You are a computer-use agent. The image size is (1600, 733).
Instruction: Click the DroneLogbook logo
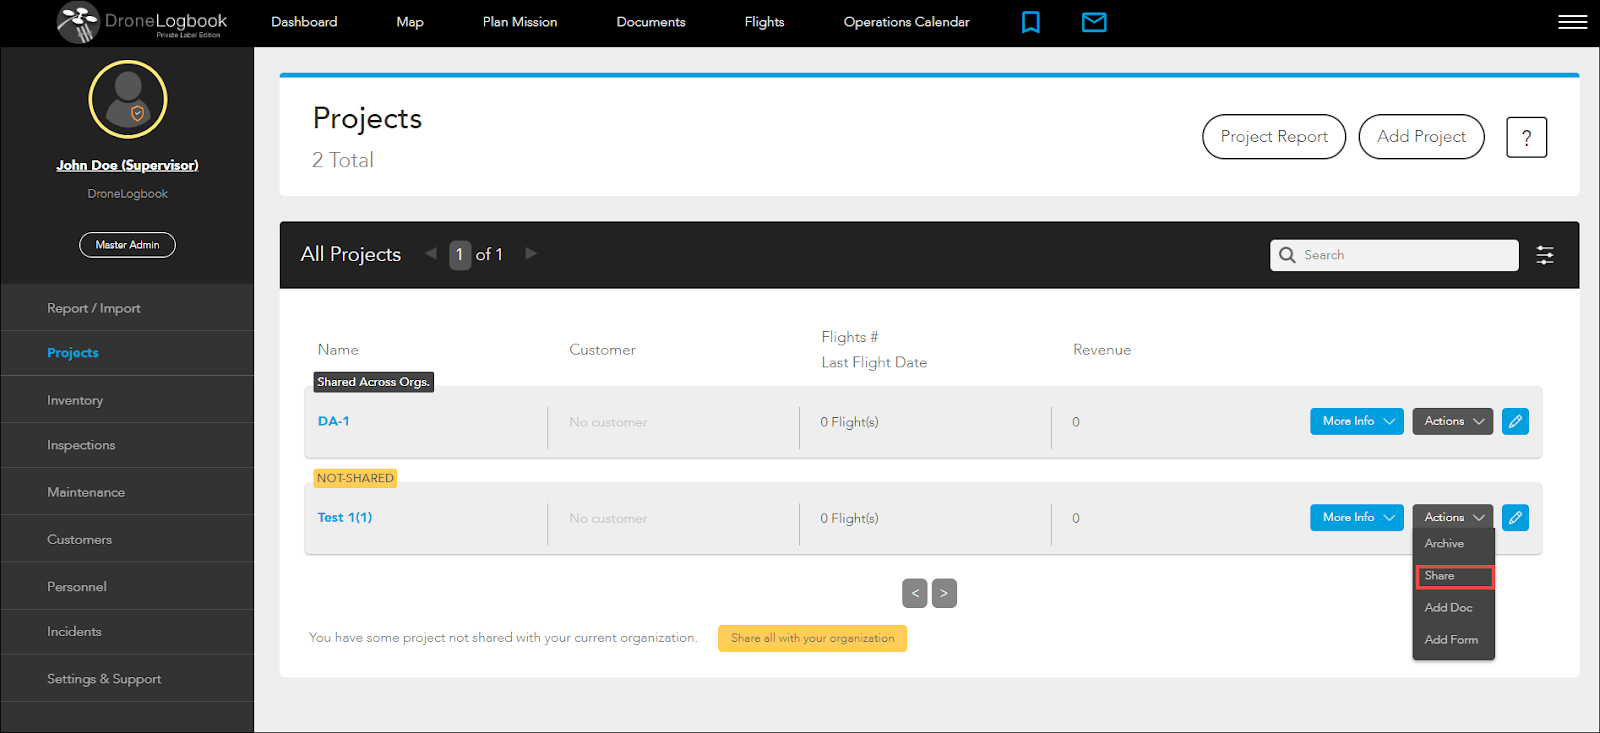click(141, 22)
